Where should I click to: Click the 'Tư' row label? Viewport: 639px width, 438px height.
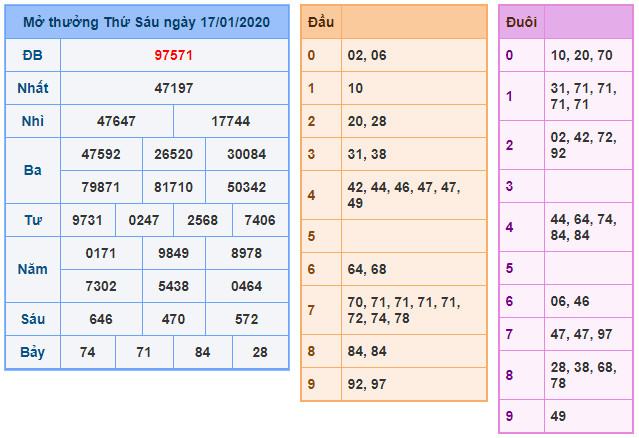(x=33, y=220)
